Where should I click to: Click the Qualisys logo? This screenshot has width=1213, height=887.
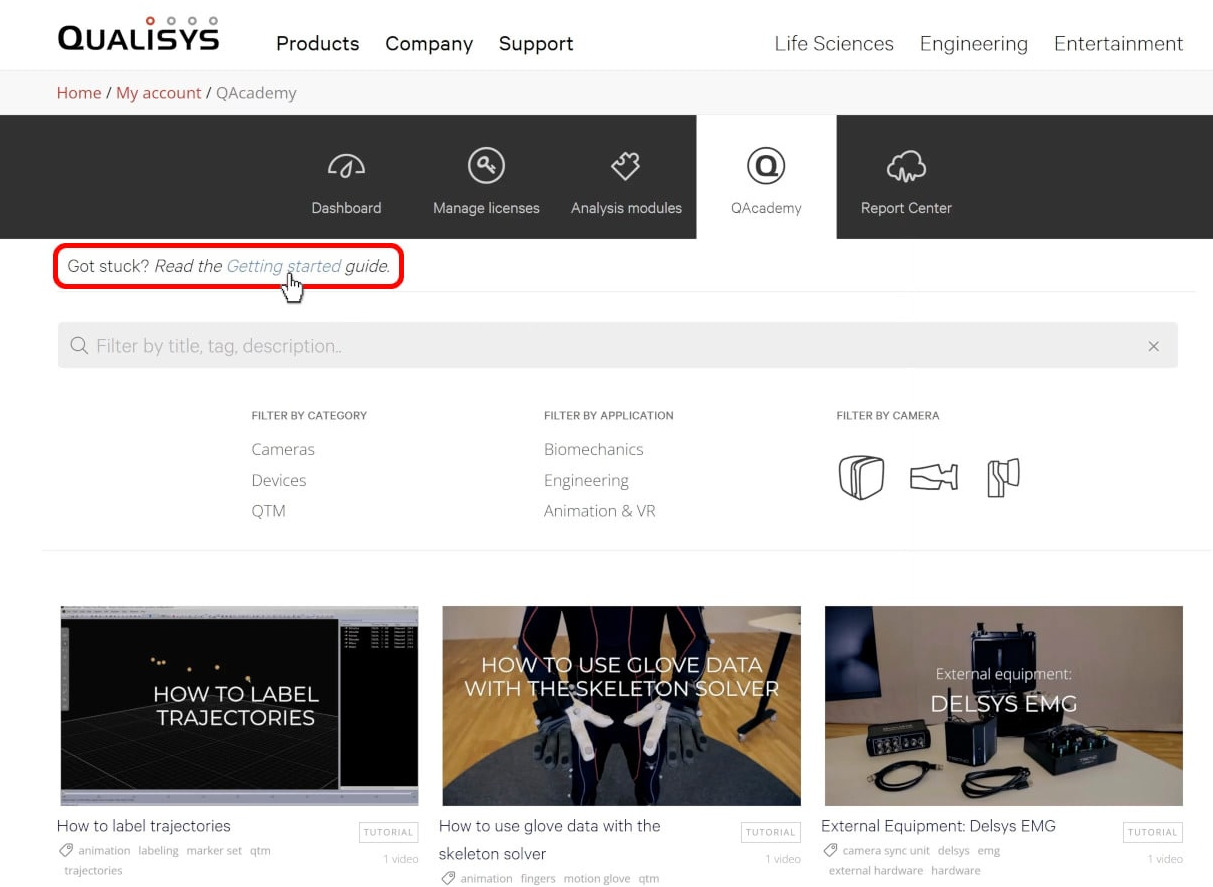(x=138, y=36)
